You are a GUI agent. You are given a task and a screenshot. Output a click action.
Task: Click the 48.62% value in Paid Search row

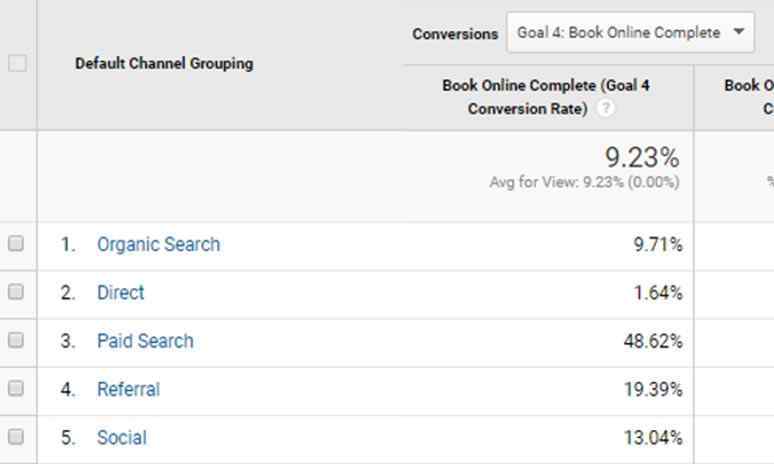653,341
